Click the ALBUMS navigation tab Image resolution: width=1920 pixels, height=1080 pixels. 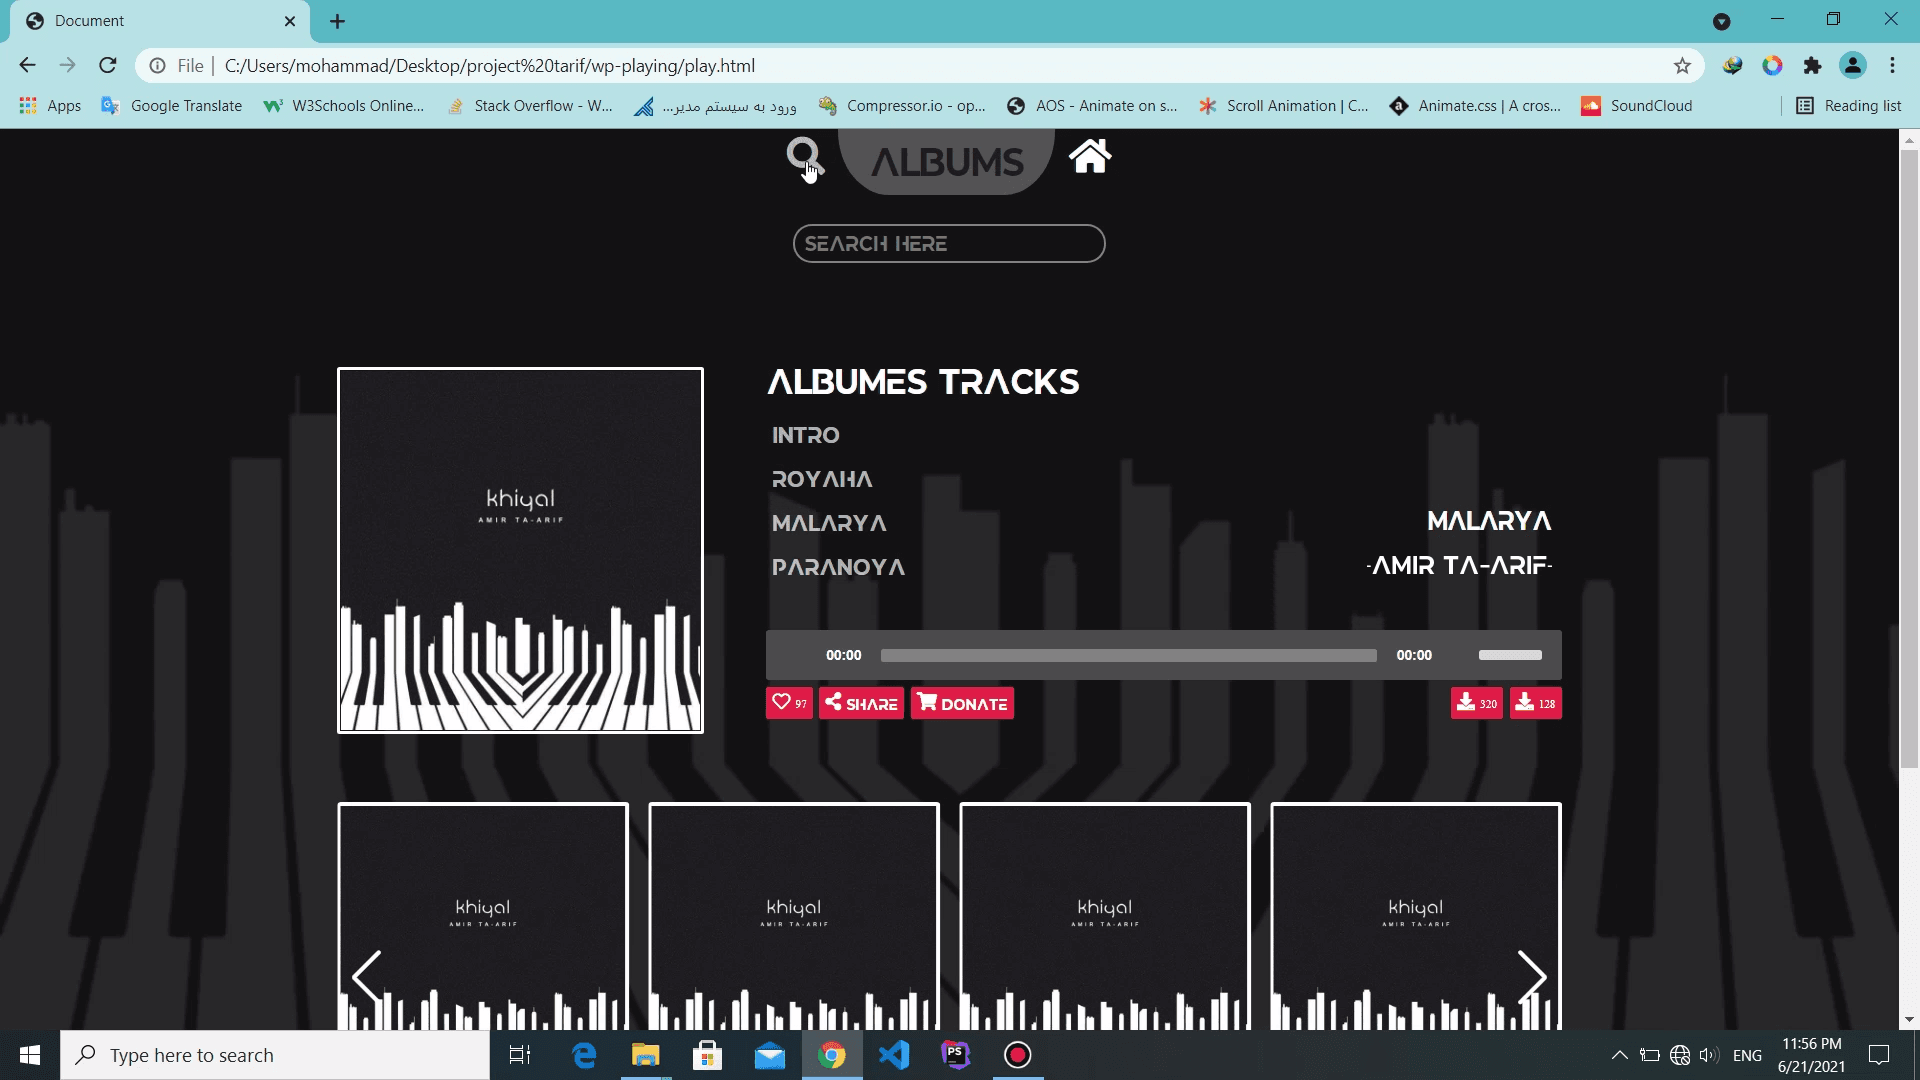(945, 158)
